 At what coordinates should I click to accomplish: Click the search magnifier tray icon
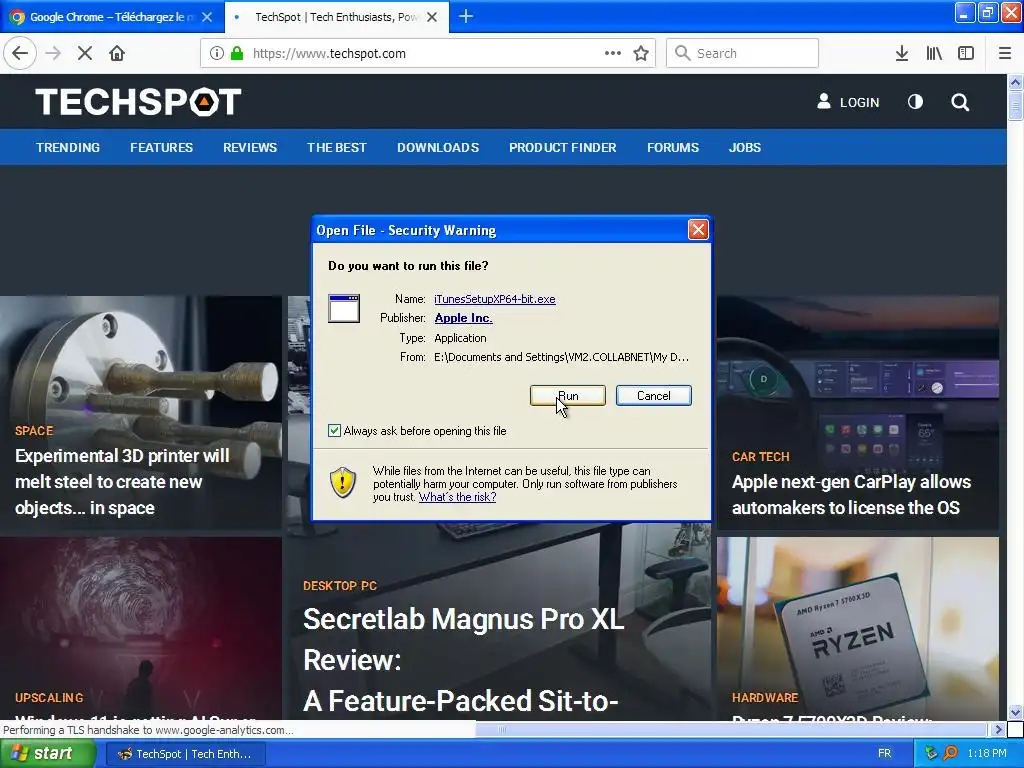click(x=950, y=754)
